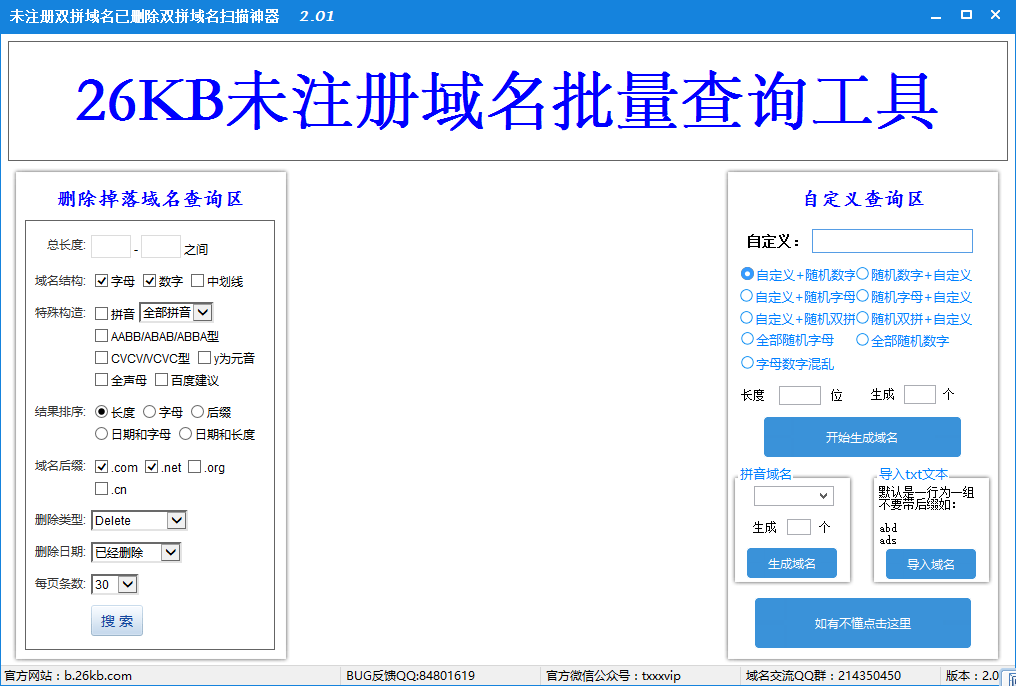The width and height of the screenshot is (1016, 686).
Task: Click 官方网站 b.26kb.com status text
Action: 68,676
